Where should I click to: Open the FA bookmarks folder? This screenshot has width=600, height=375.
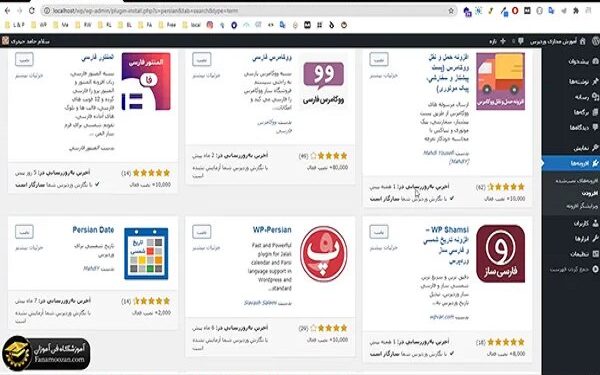pos(145,25)
